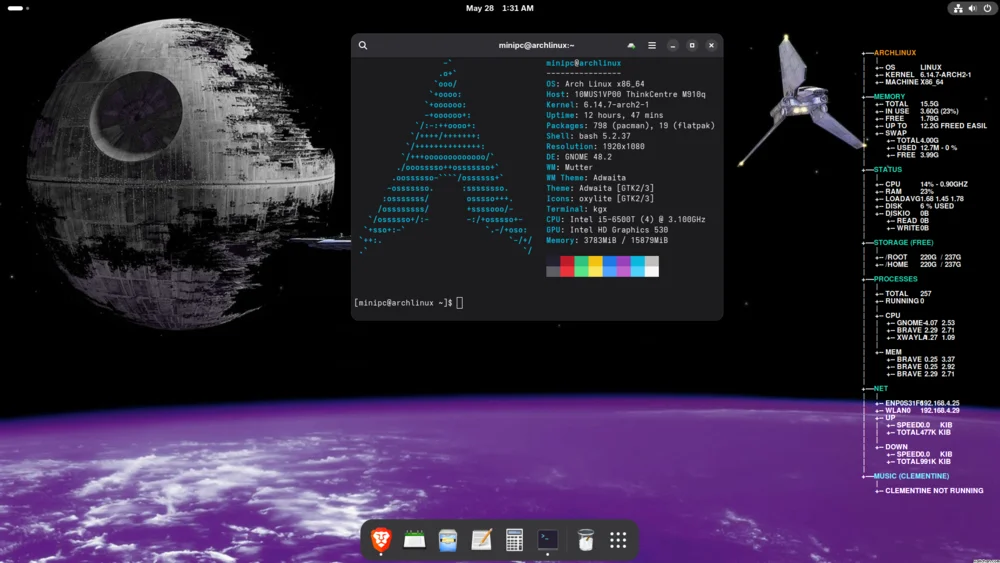
Task: Click the Icons: oxylite [GTK2/3] line
Action: 599,198
